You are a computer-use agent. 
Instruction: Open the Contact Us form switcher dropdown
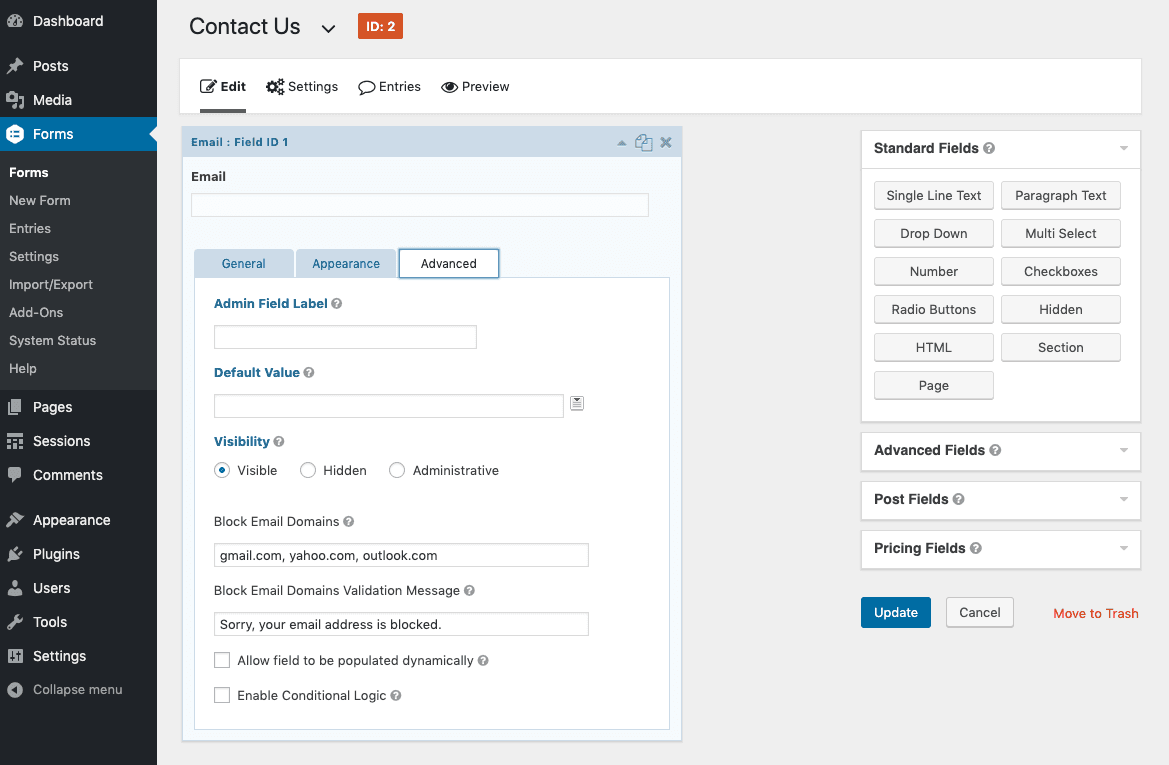pyautogui.click(x=328, y=29)
